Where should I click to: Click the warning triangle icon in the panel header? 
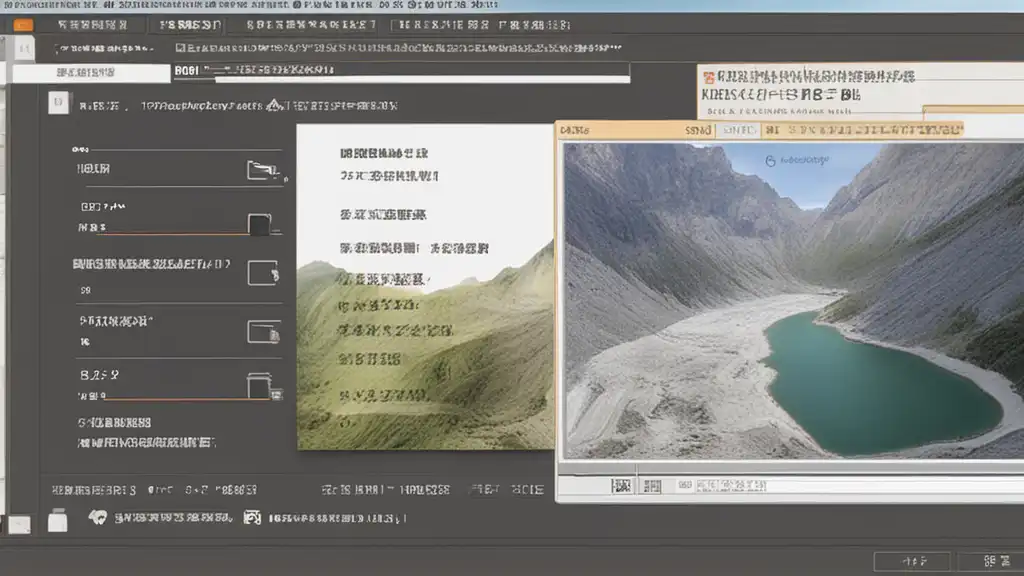tap(274, 105)
